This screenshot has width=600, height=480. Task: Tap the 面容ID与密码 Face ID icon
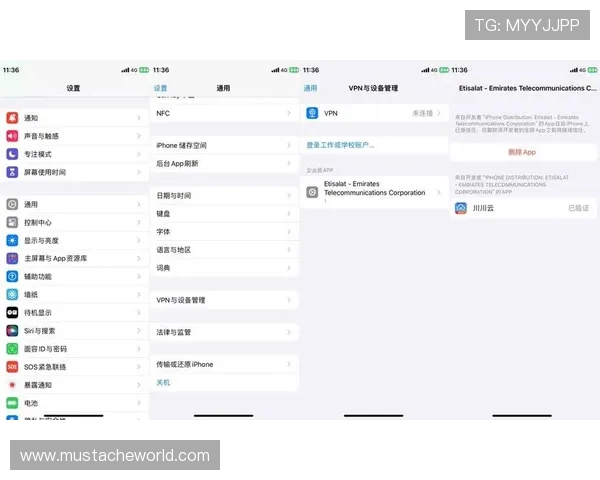[x=12, y=349]
